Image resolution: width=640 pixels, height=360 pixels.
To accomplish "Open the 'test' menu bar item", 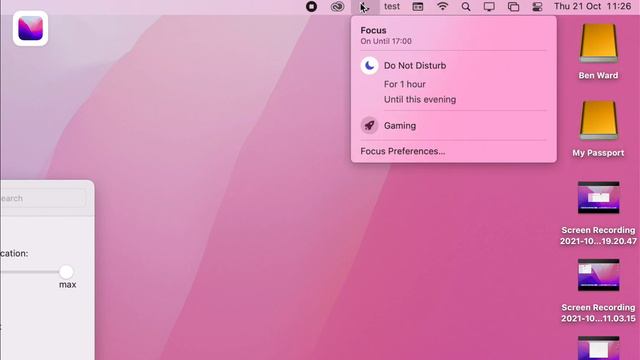I will tap(392, 7).
